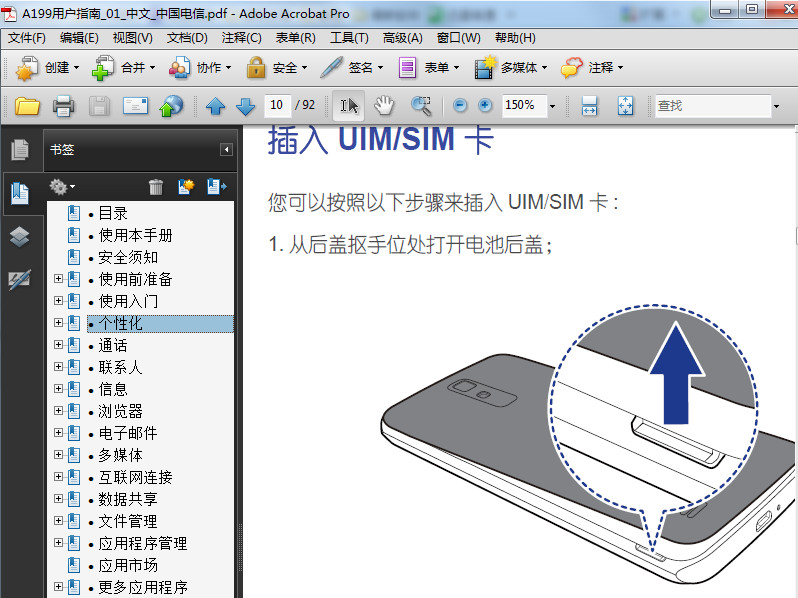Click the 查找 search field
This screenshot has width=798, height=598.
[712, 106]
